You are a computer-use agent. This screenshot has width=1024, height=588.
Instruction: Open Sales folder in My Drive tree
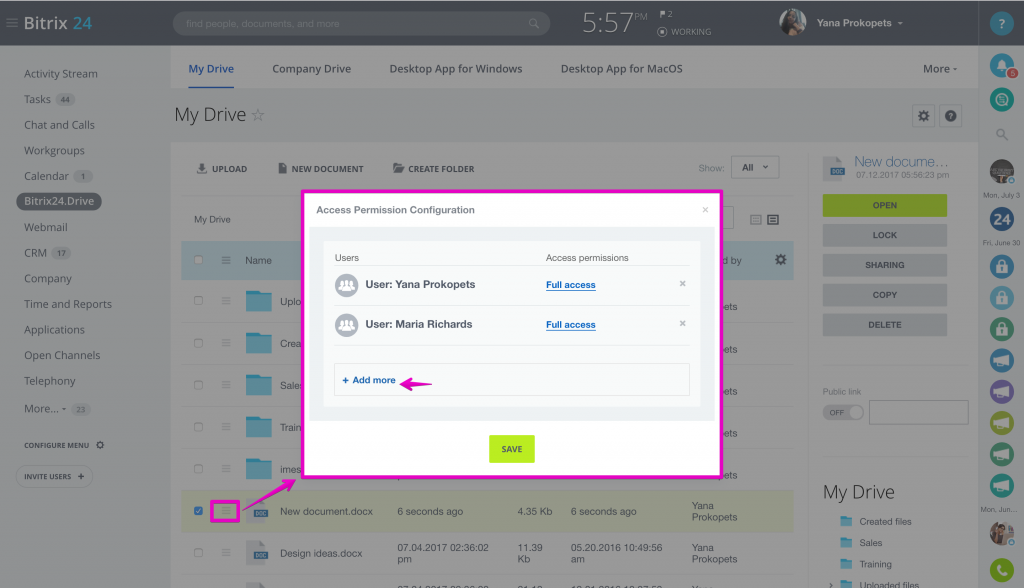click(871, 543)
